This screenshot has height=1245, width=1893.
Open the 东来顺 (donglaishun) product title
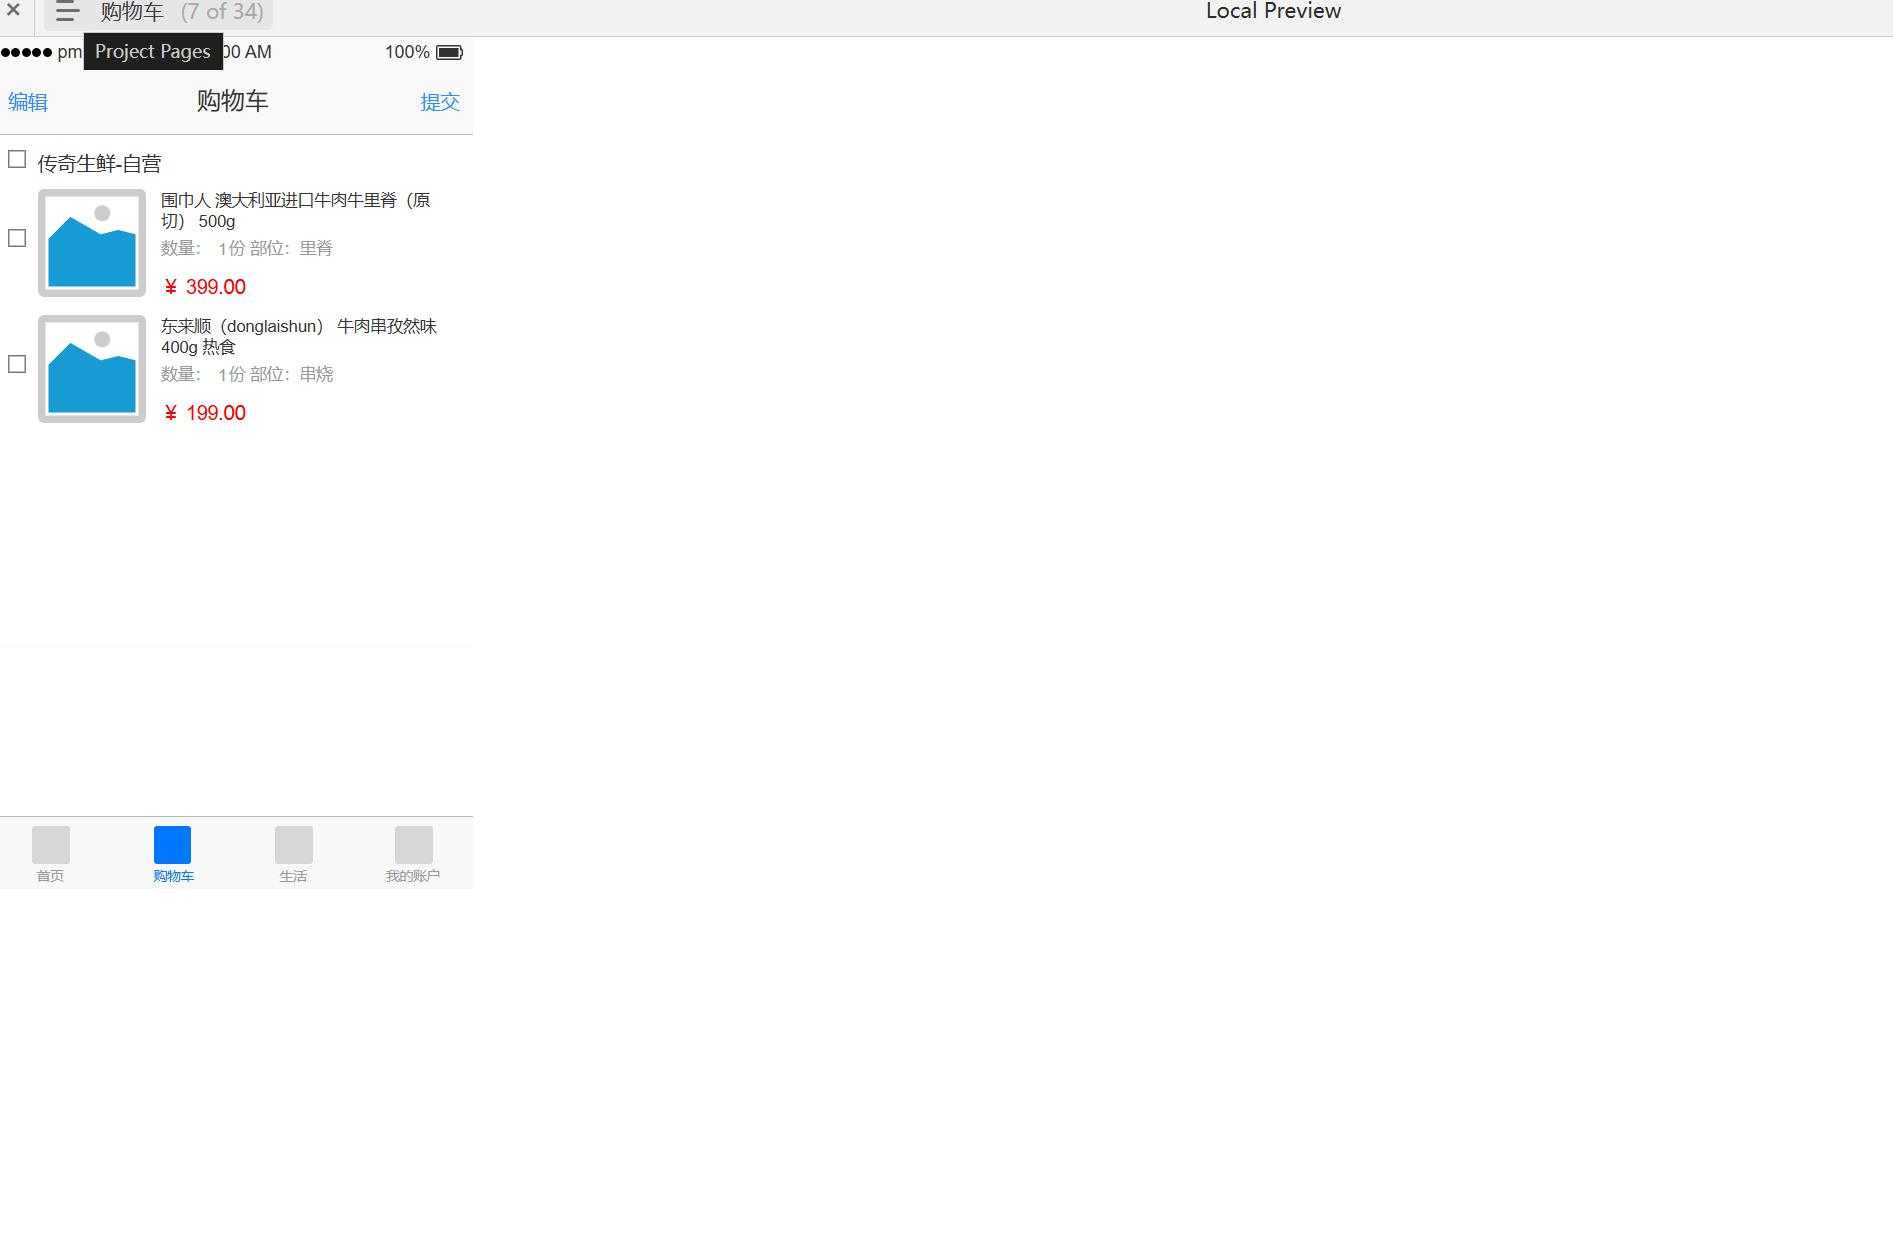coord(298,336)
